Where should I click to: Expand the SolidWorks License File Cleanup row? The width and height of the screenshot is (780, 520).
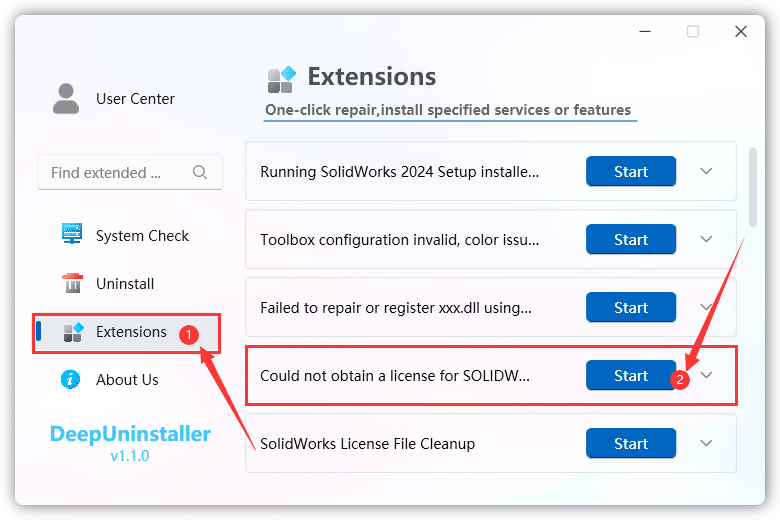click(x=706, y=443)
